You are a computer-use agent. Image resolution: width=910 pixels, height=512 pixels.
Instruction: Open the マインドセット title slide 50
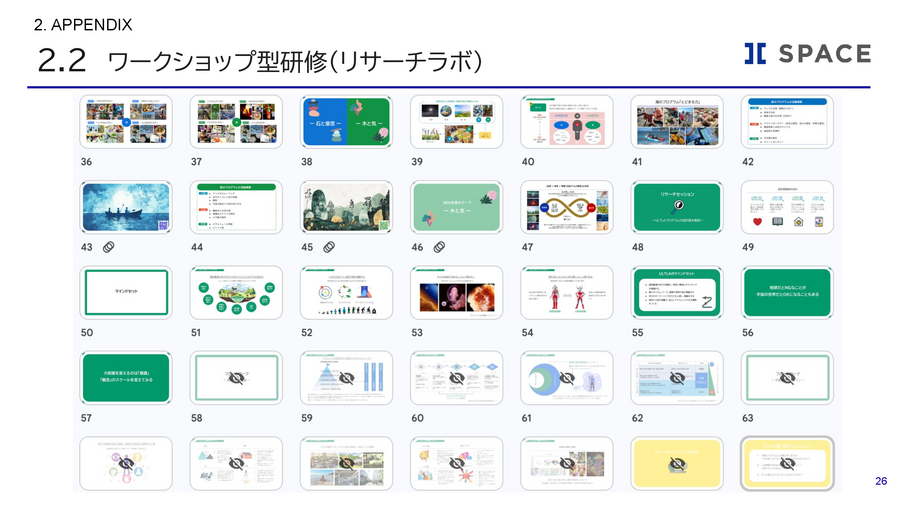tap(127, 292)
